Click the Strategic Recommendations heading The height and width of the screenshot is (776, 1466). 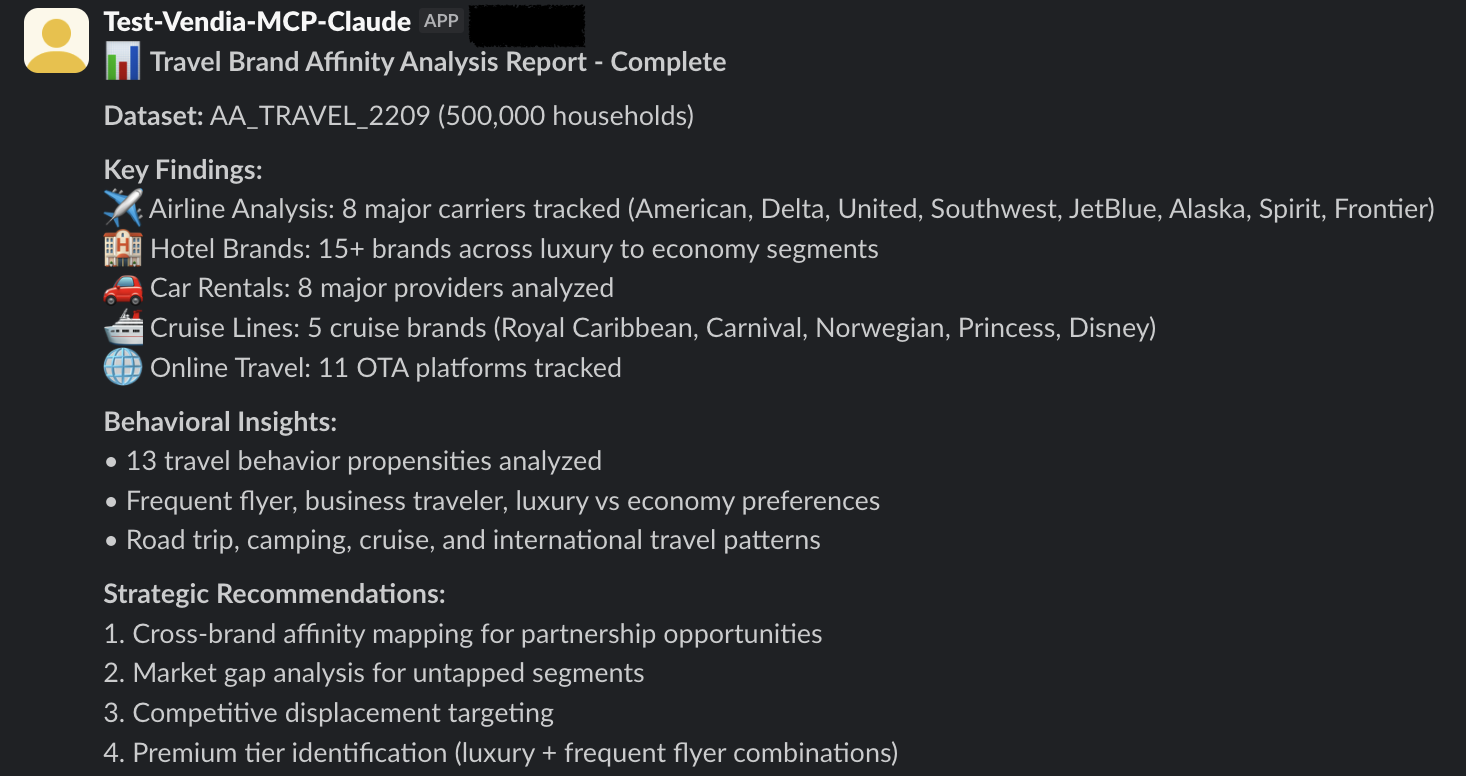pos(274,594)
